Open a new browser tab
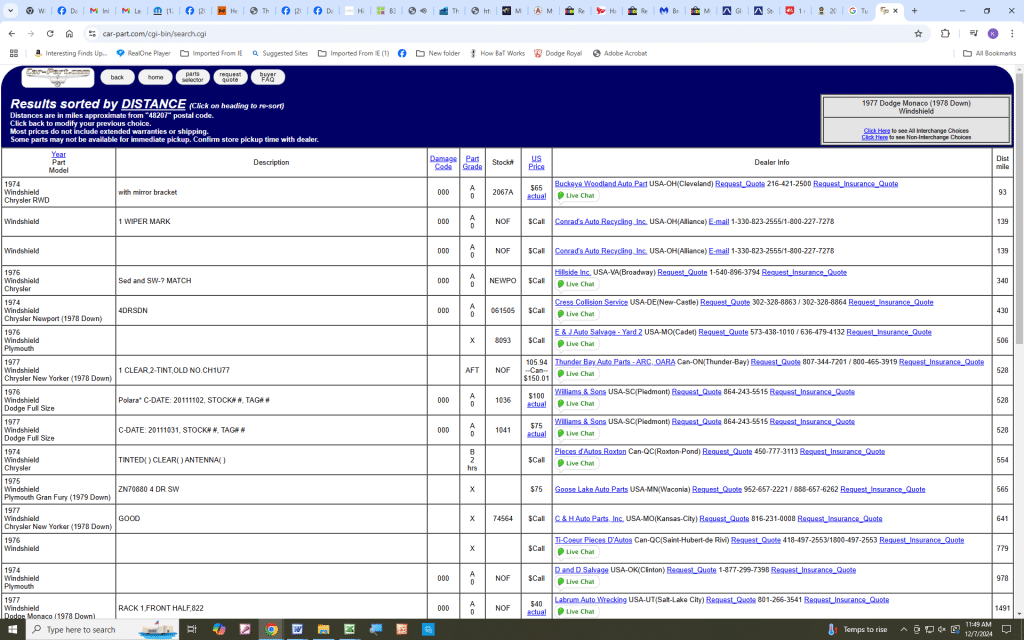Screen dimensions: 1024x640 point(914,11)
